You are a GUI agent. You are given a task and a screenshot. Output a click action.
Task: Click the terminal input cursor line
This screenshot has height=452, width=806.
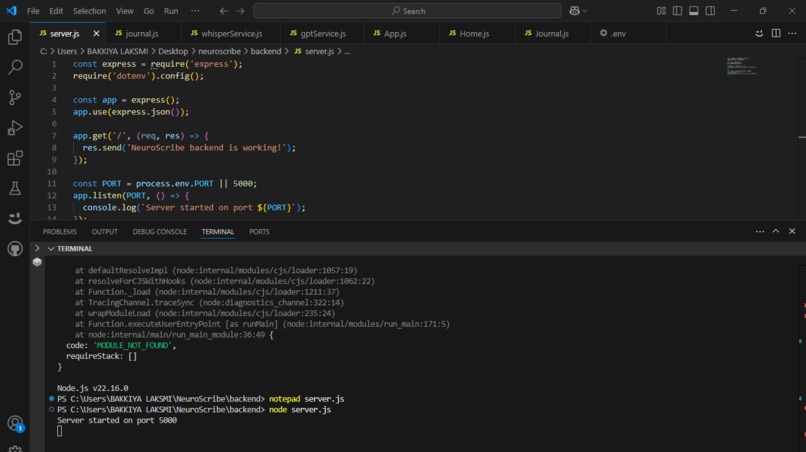tap(60, 431)
